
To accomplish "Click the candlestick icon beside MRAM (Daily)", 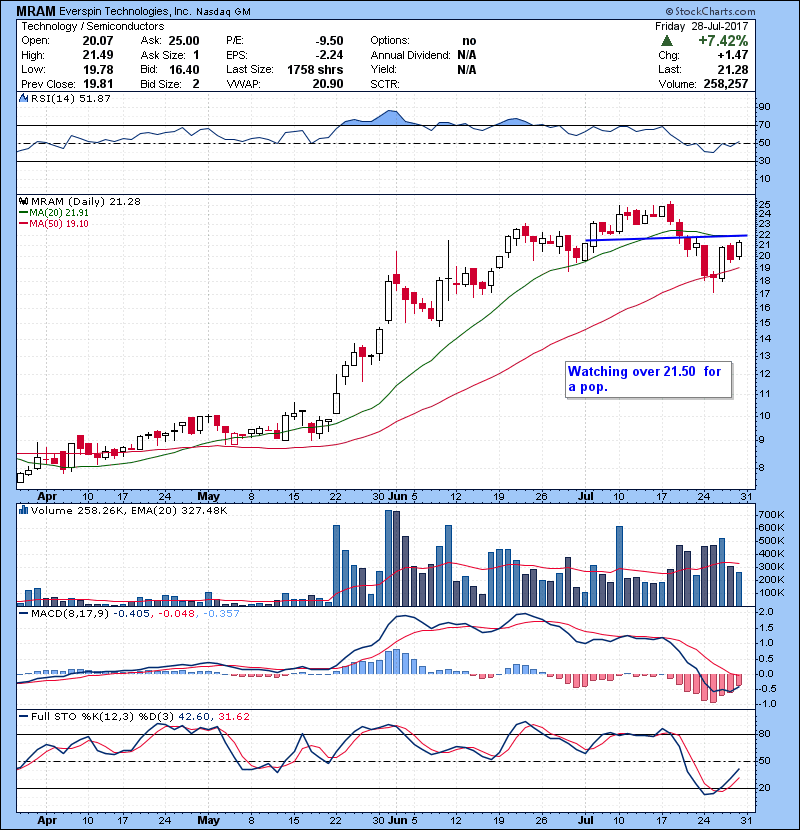I will tap(23, 201).
